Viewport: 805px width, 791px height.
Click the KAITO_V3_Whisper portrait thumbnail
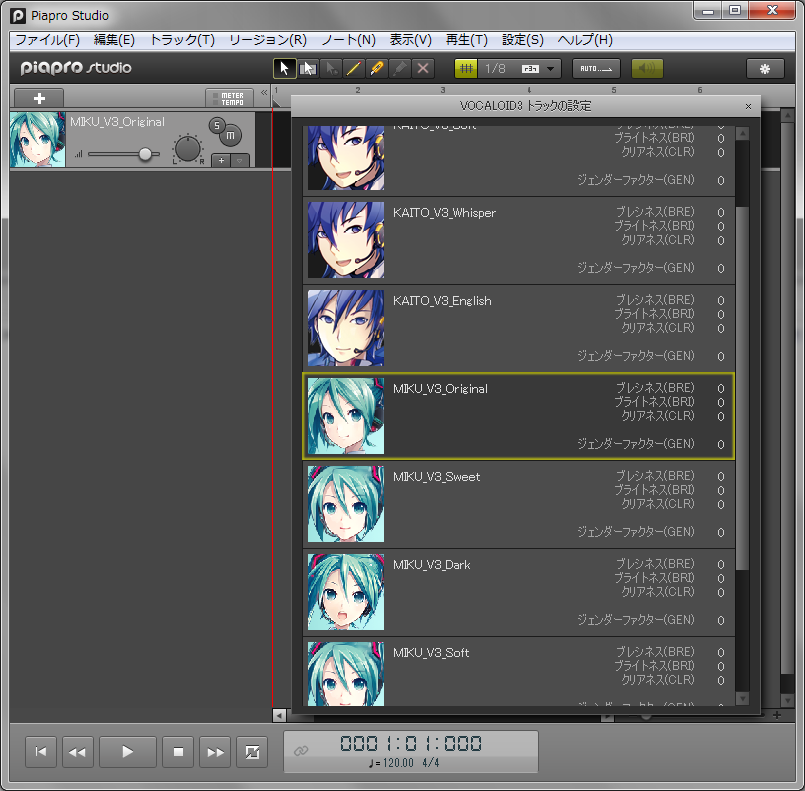click(346, 240)
